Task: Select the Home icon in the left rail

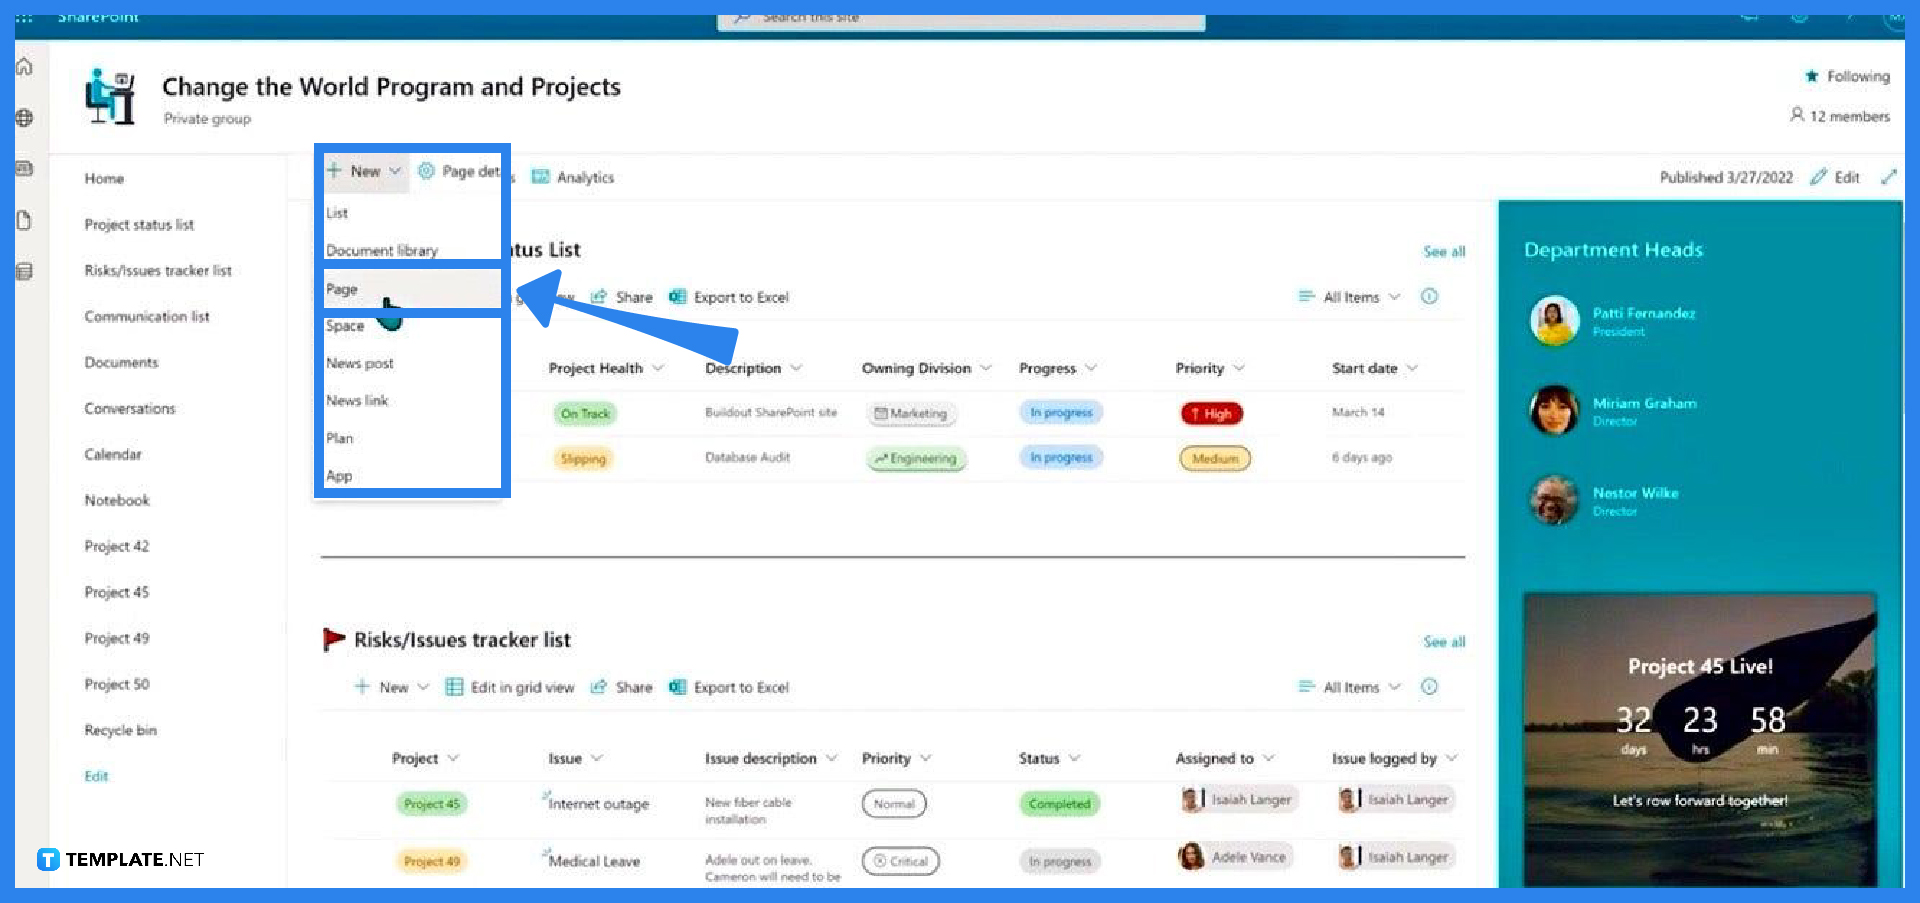Action: [x=24, y=66]
